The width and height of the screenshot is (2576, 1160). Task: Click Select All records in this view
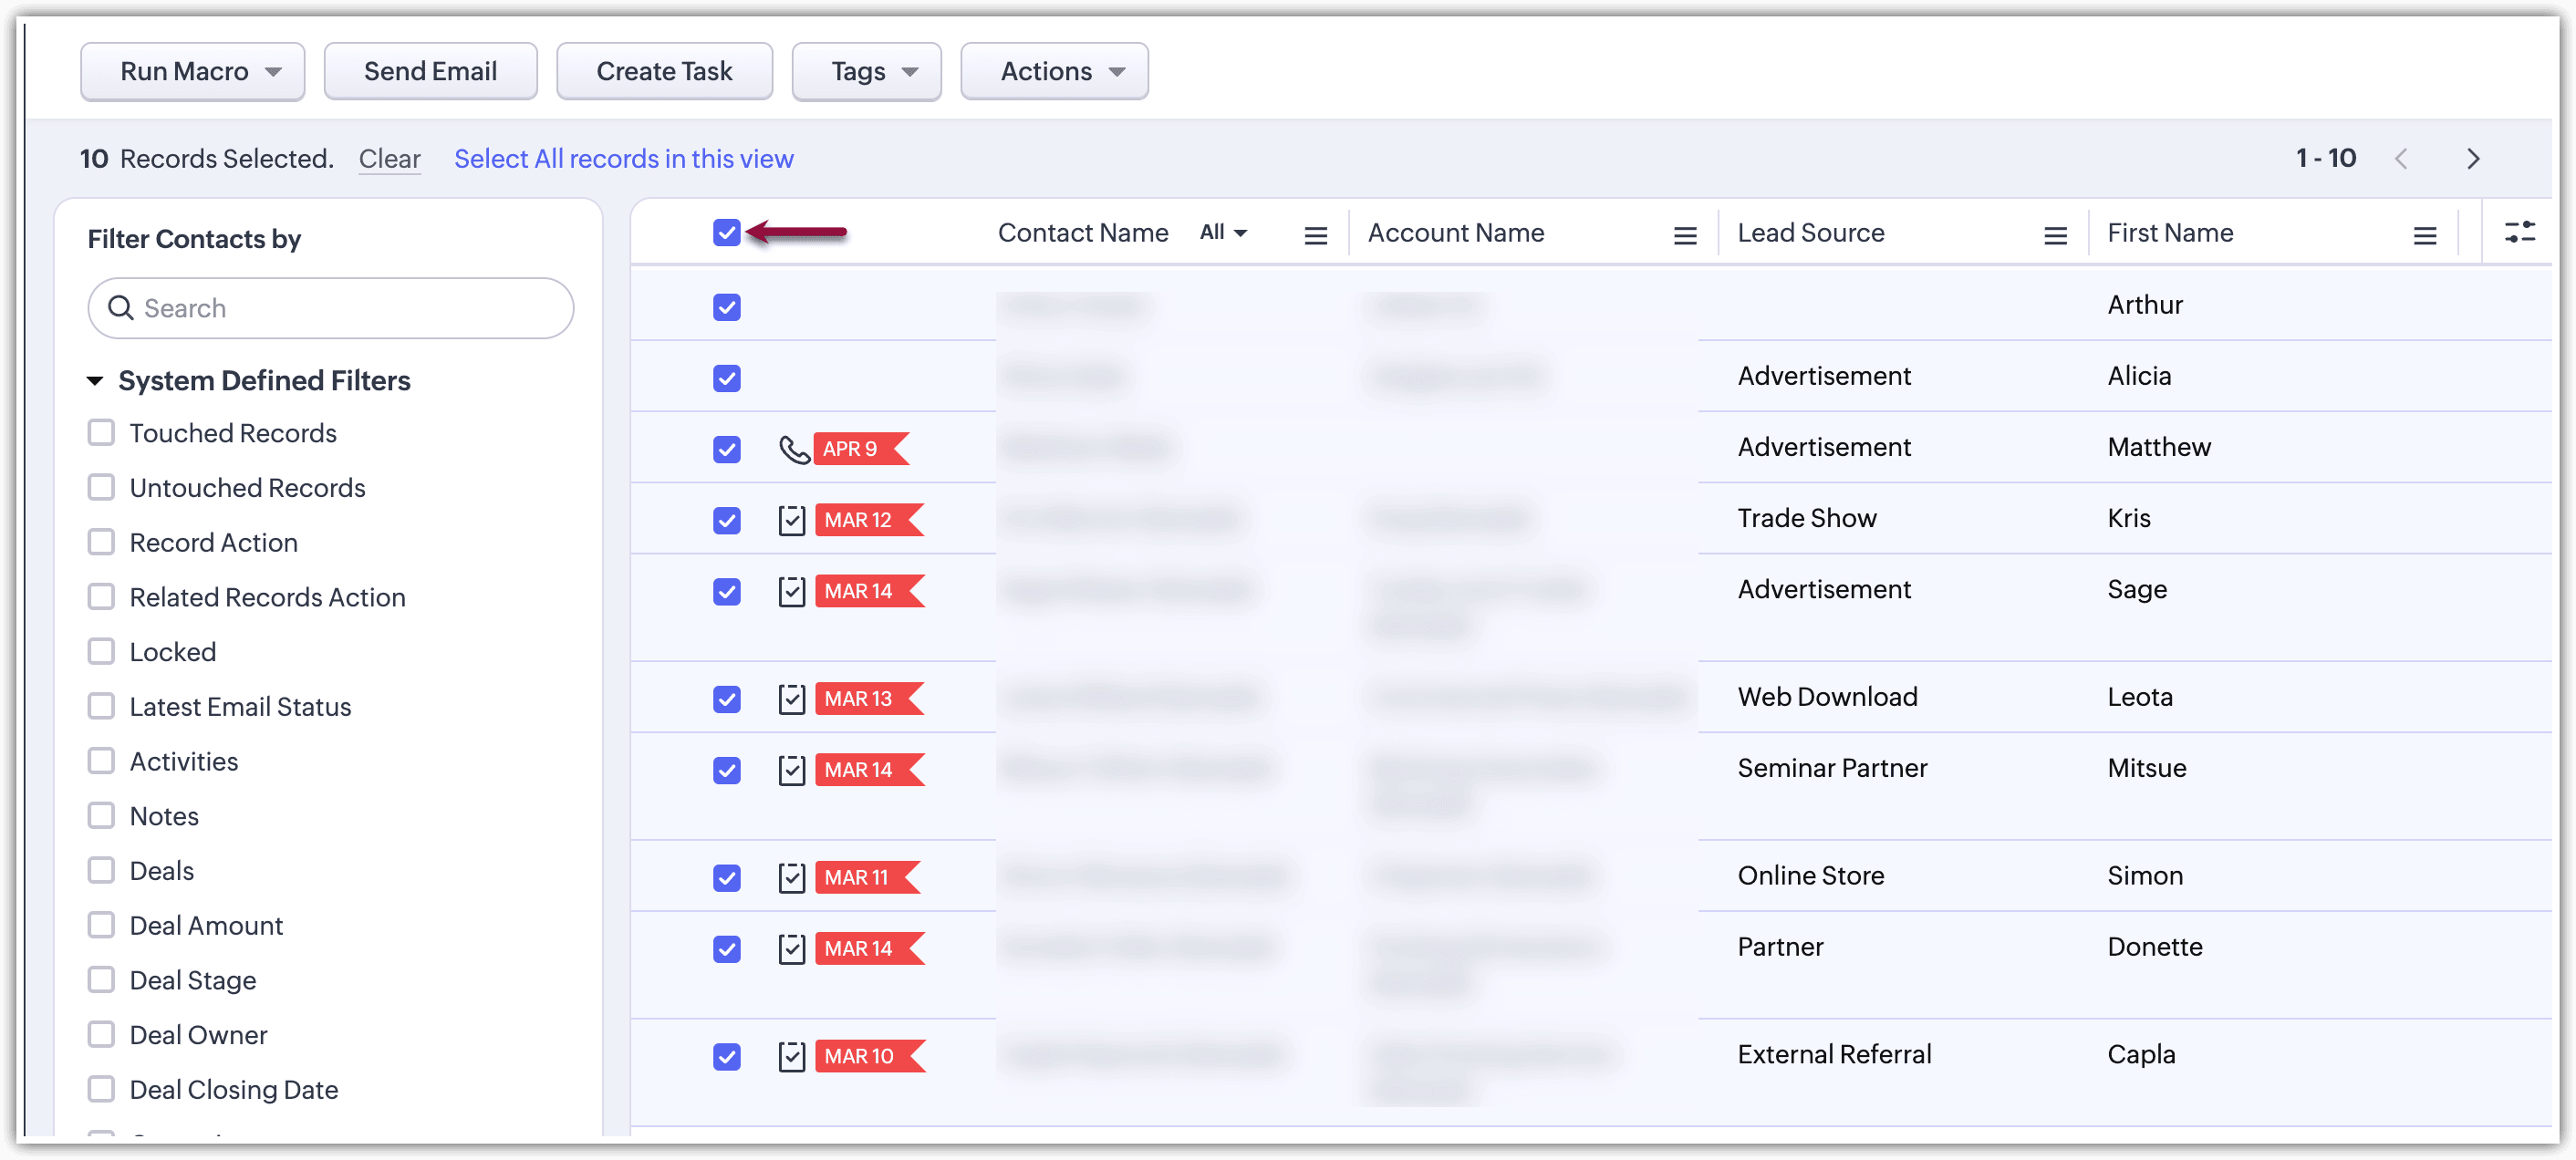tap(623, 159)
